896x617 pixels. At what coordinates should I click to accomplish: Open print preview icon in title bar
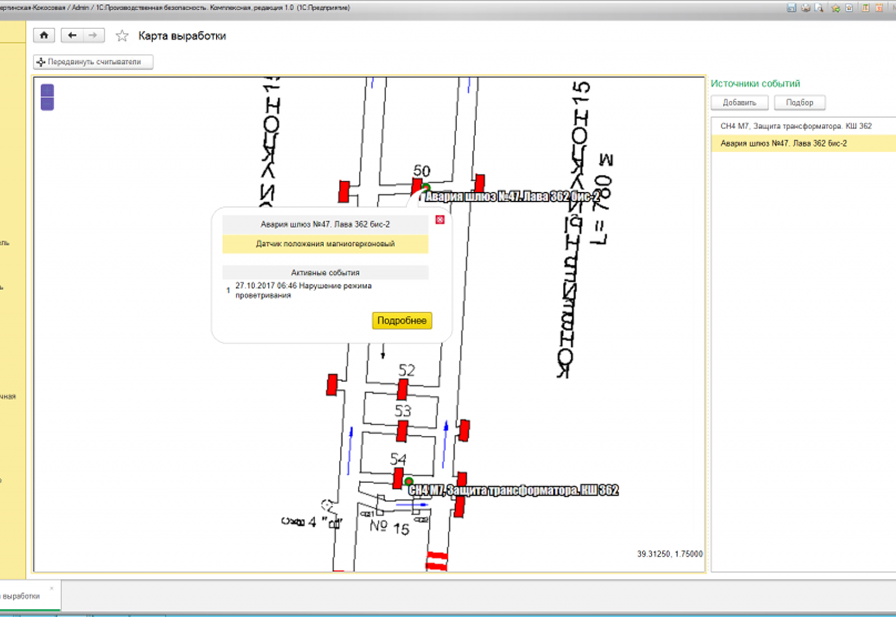click(x=817, y=7)
